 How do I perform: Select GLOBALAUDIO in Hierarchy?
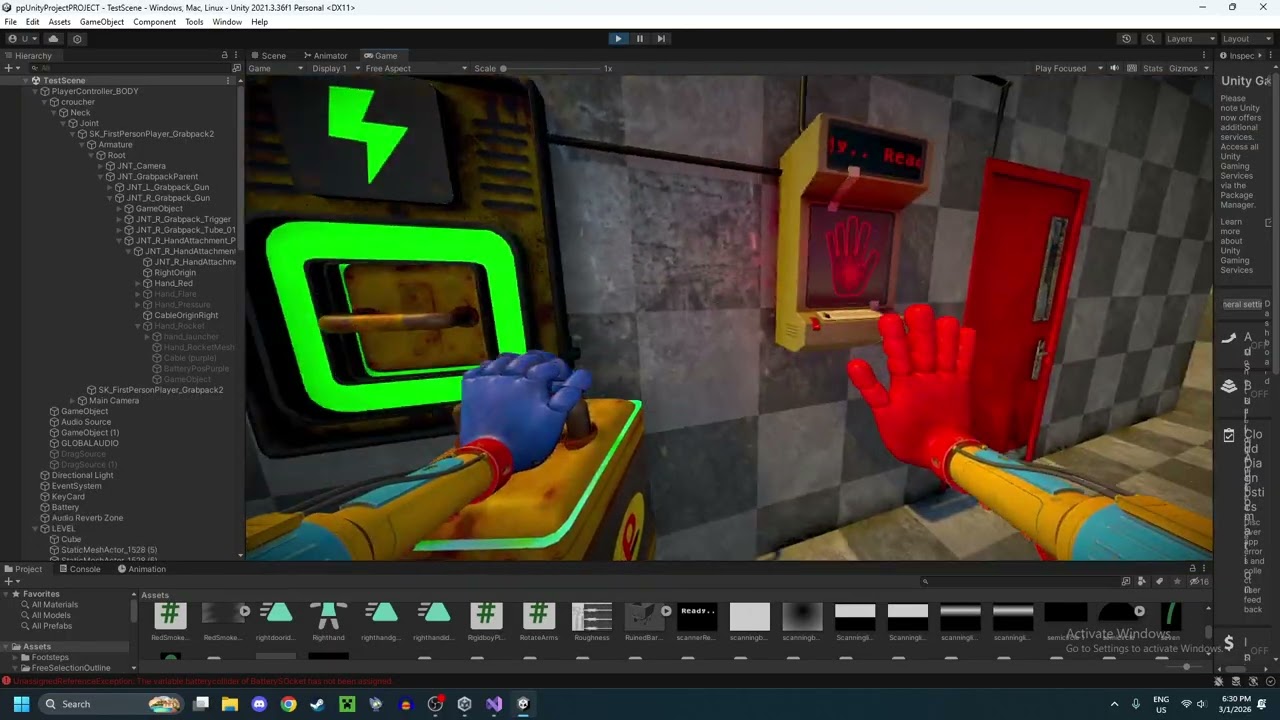coord(89,443)
